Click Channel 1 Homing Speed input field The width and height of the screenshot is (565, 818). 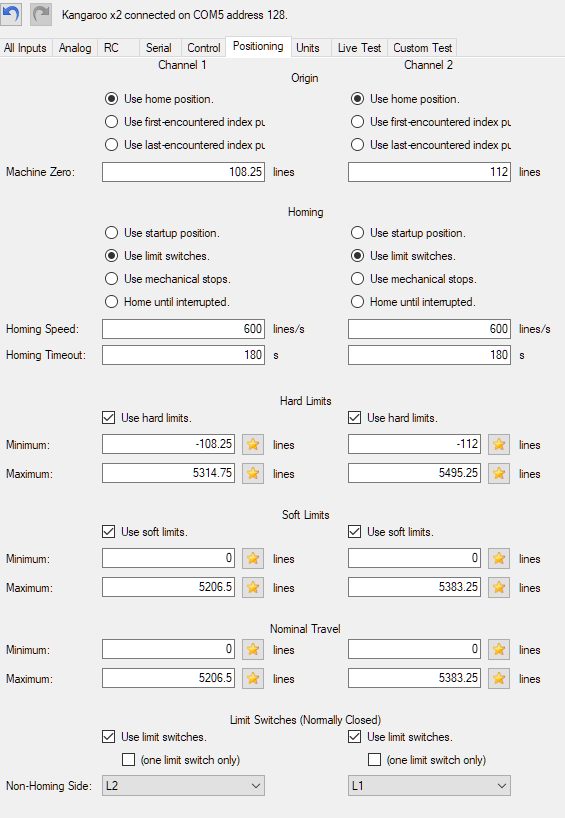(183, 329)
